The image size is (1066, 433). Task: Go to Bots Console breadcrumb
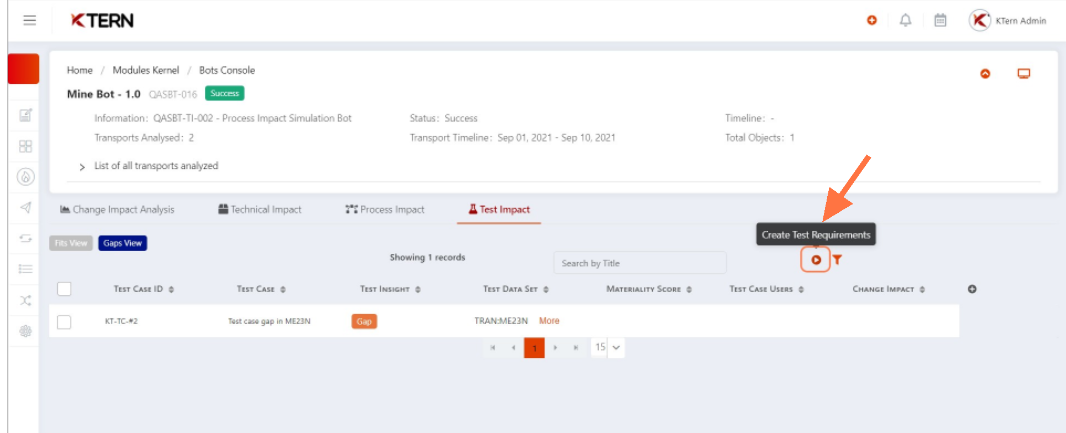227,70
